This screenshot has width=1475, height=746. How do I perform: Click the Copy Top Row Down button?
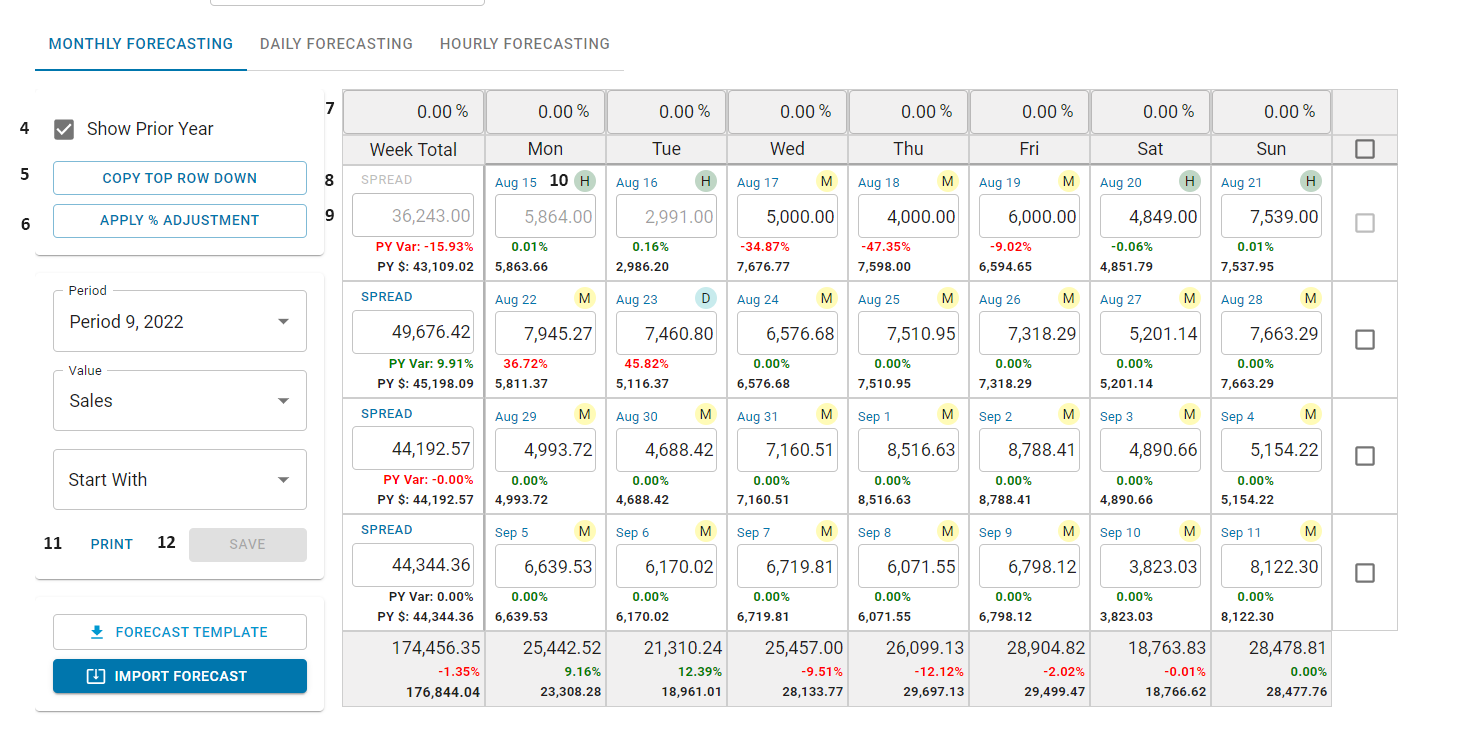click(x=180, y=178)
